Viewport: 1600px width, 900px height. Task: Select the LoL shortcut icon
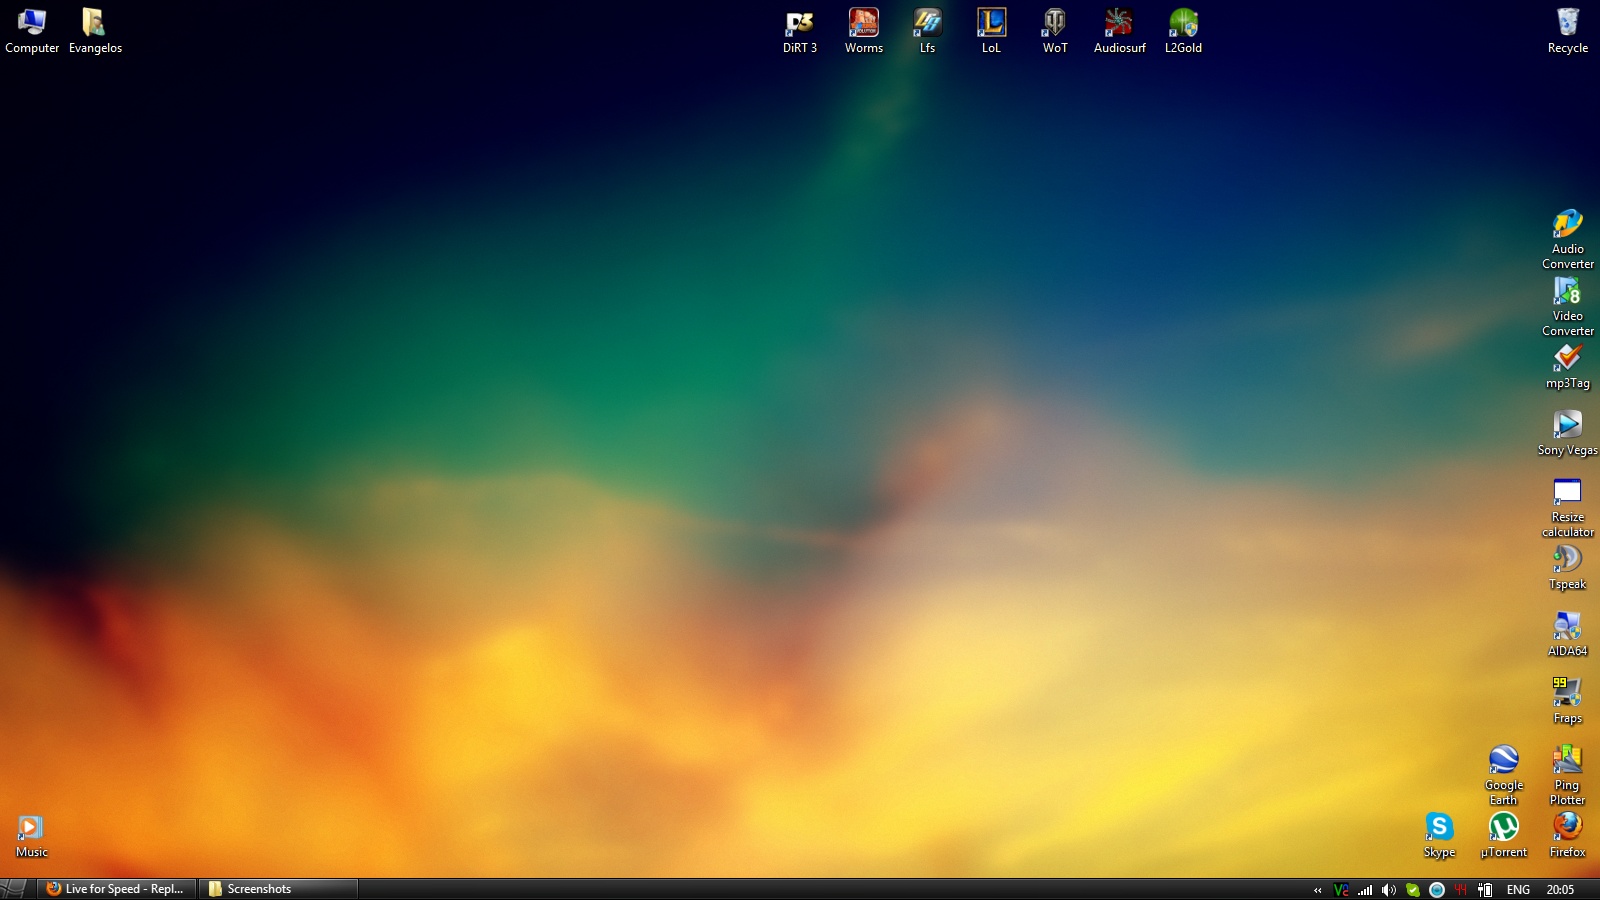[991, 31]
